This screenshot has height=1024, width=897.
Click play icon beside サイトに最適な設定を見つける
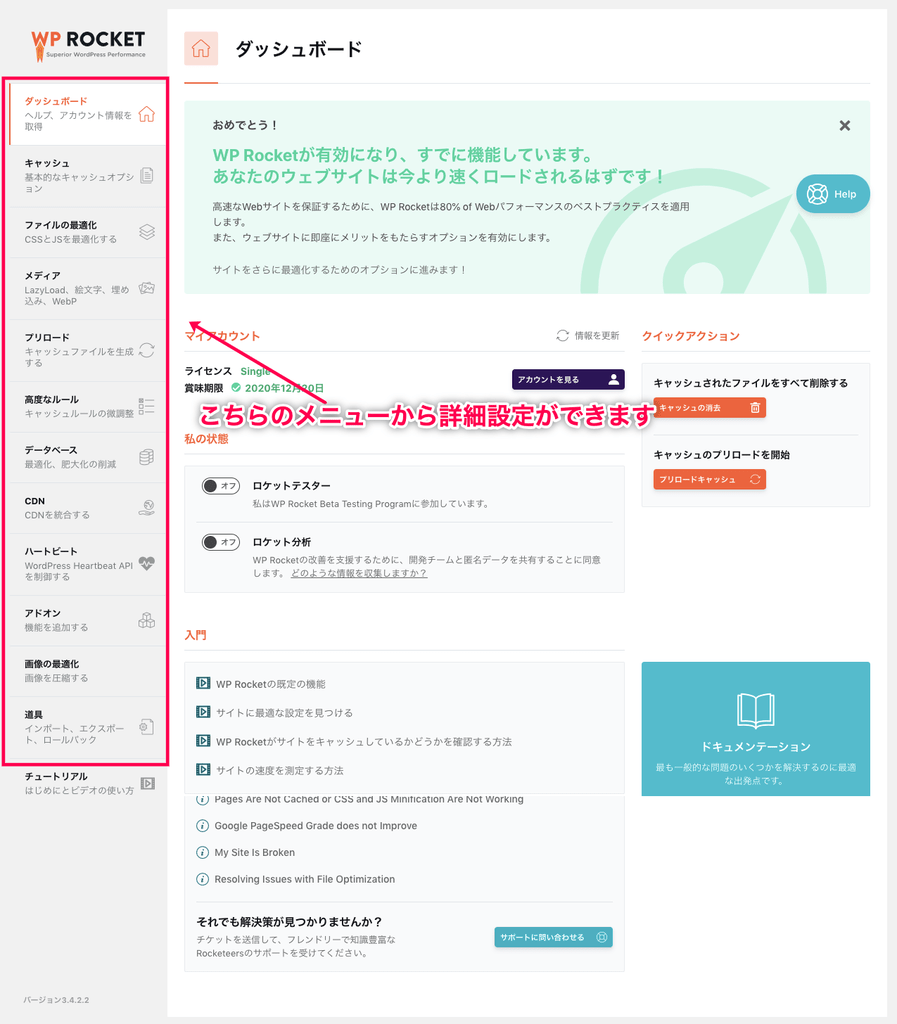[203, 712]
